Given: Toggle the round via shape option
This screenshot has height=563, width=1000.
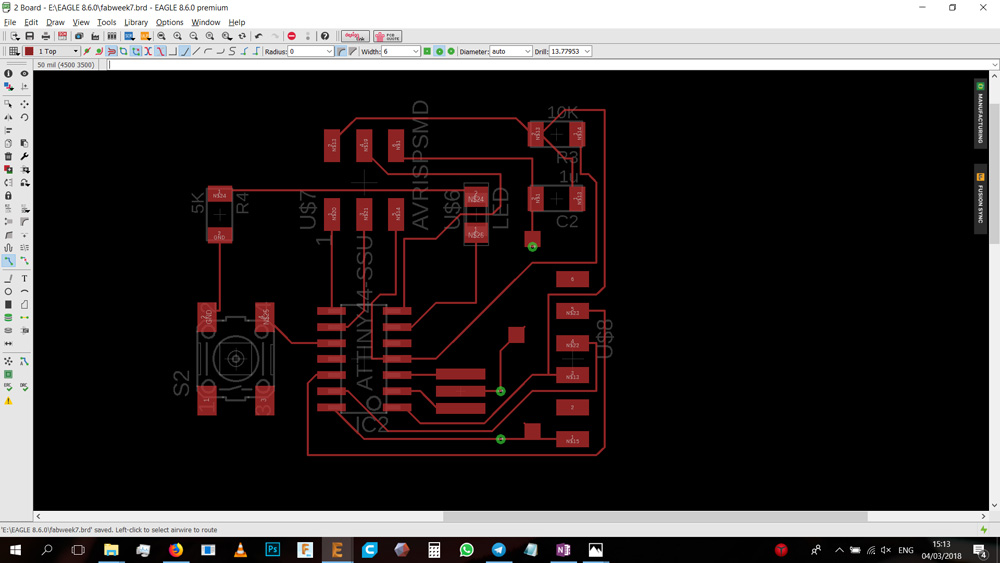Looking at the screenshot, I should (439, 51).
